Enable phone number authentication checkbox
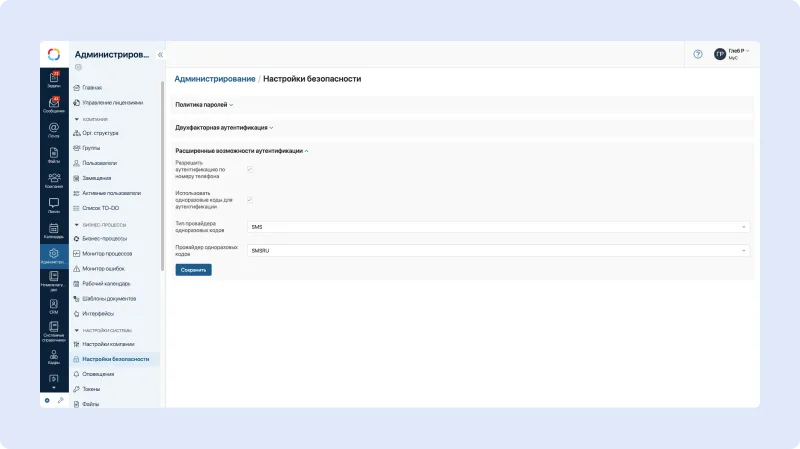The image size is (800, 449). tap(250, 169)
